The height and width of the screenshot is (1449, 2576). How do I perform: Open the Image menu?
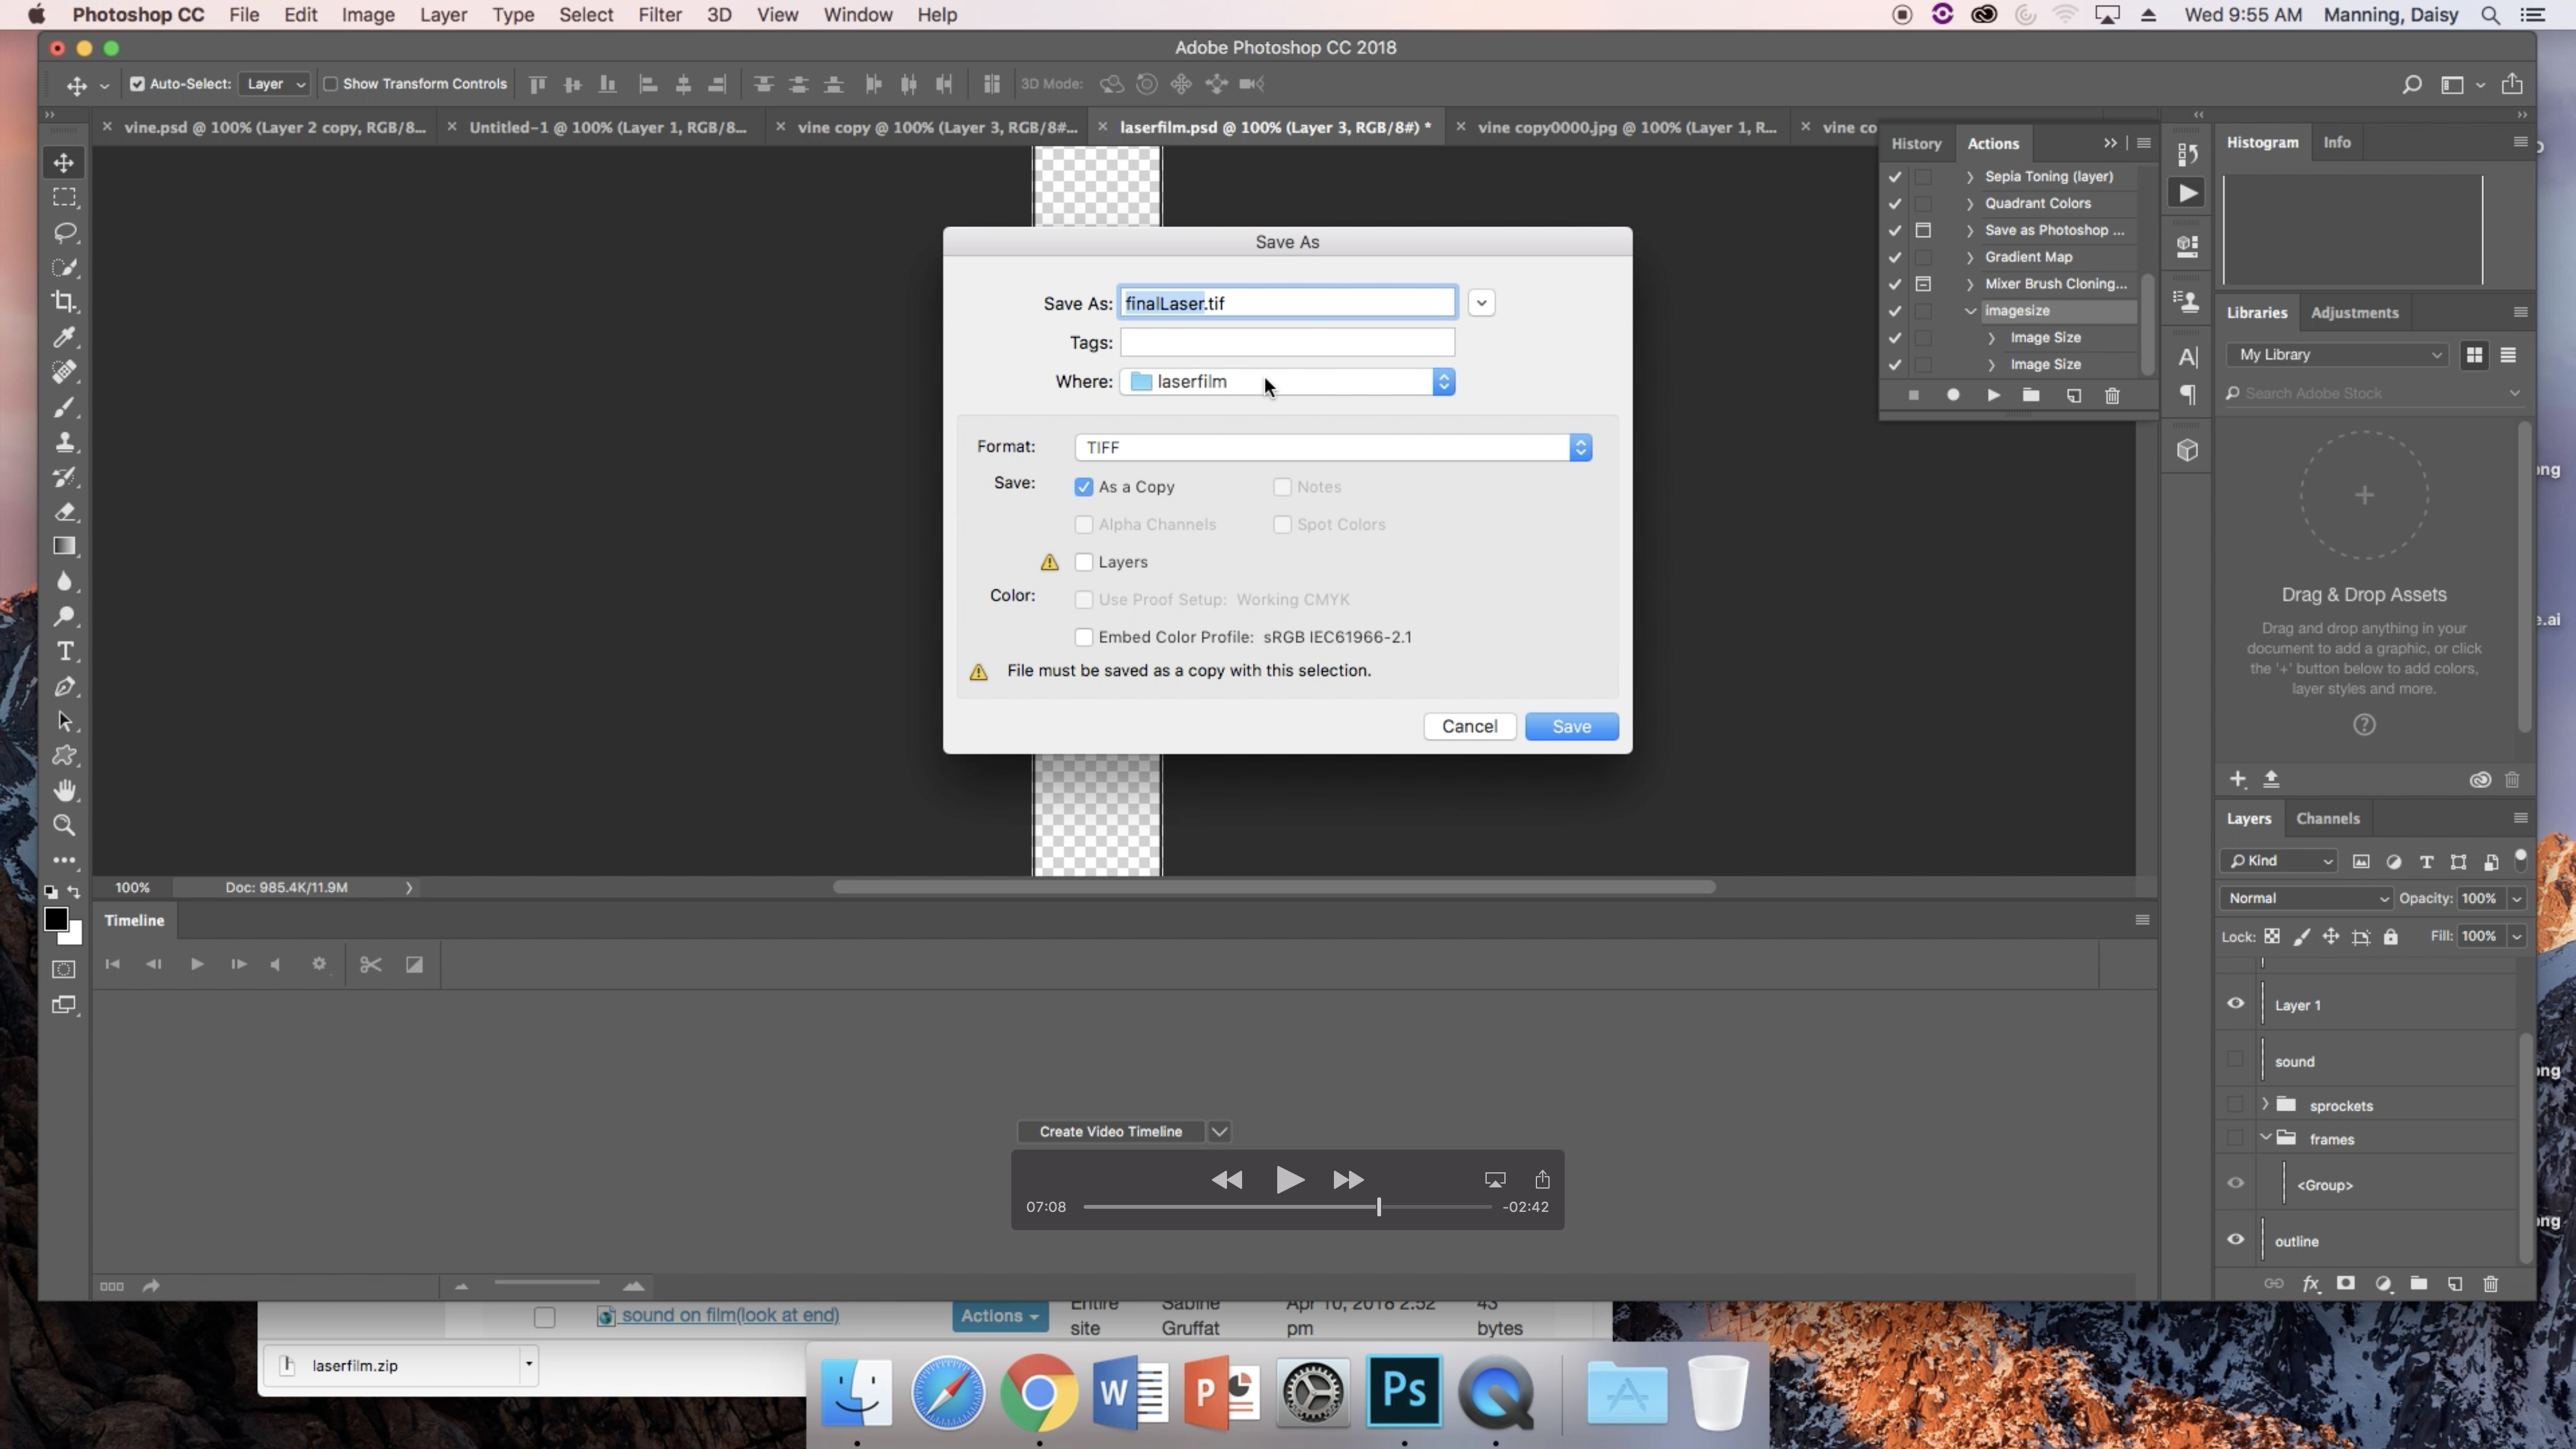tap(368, 15)
